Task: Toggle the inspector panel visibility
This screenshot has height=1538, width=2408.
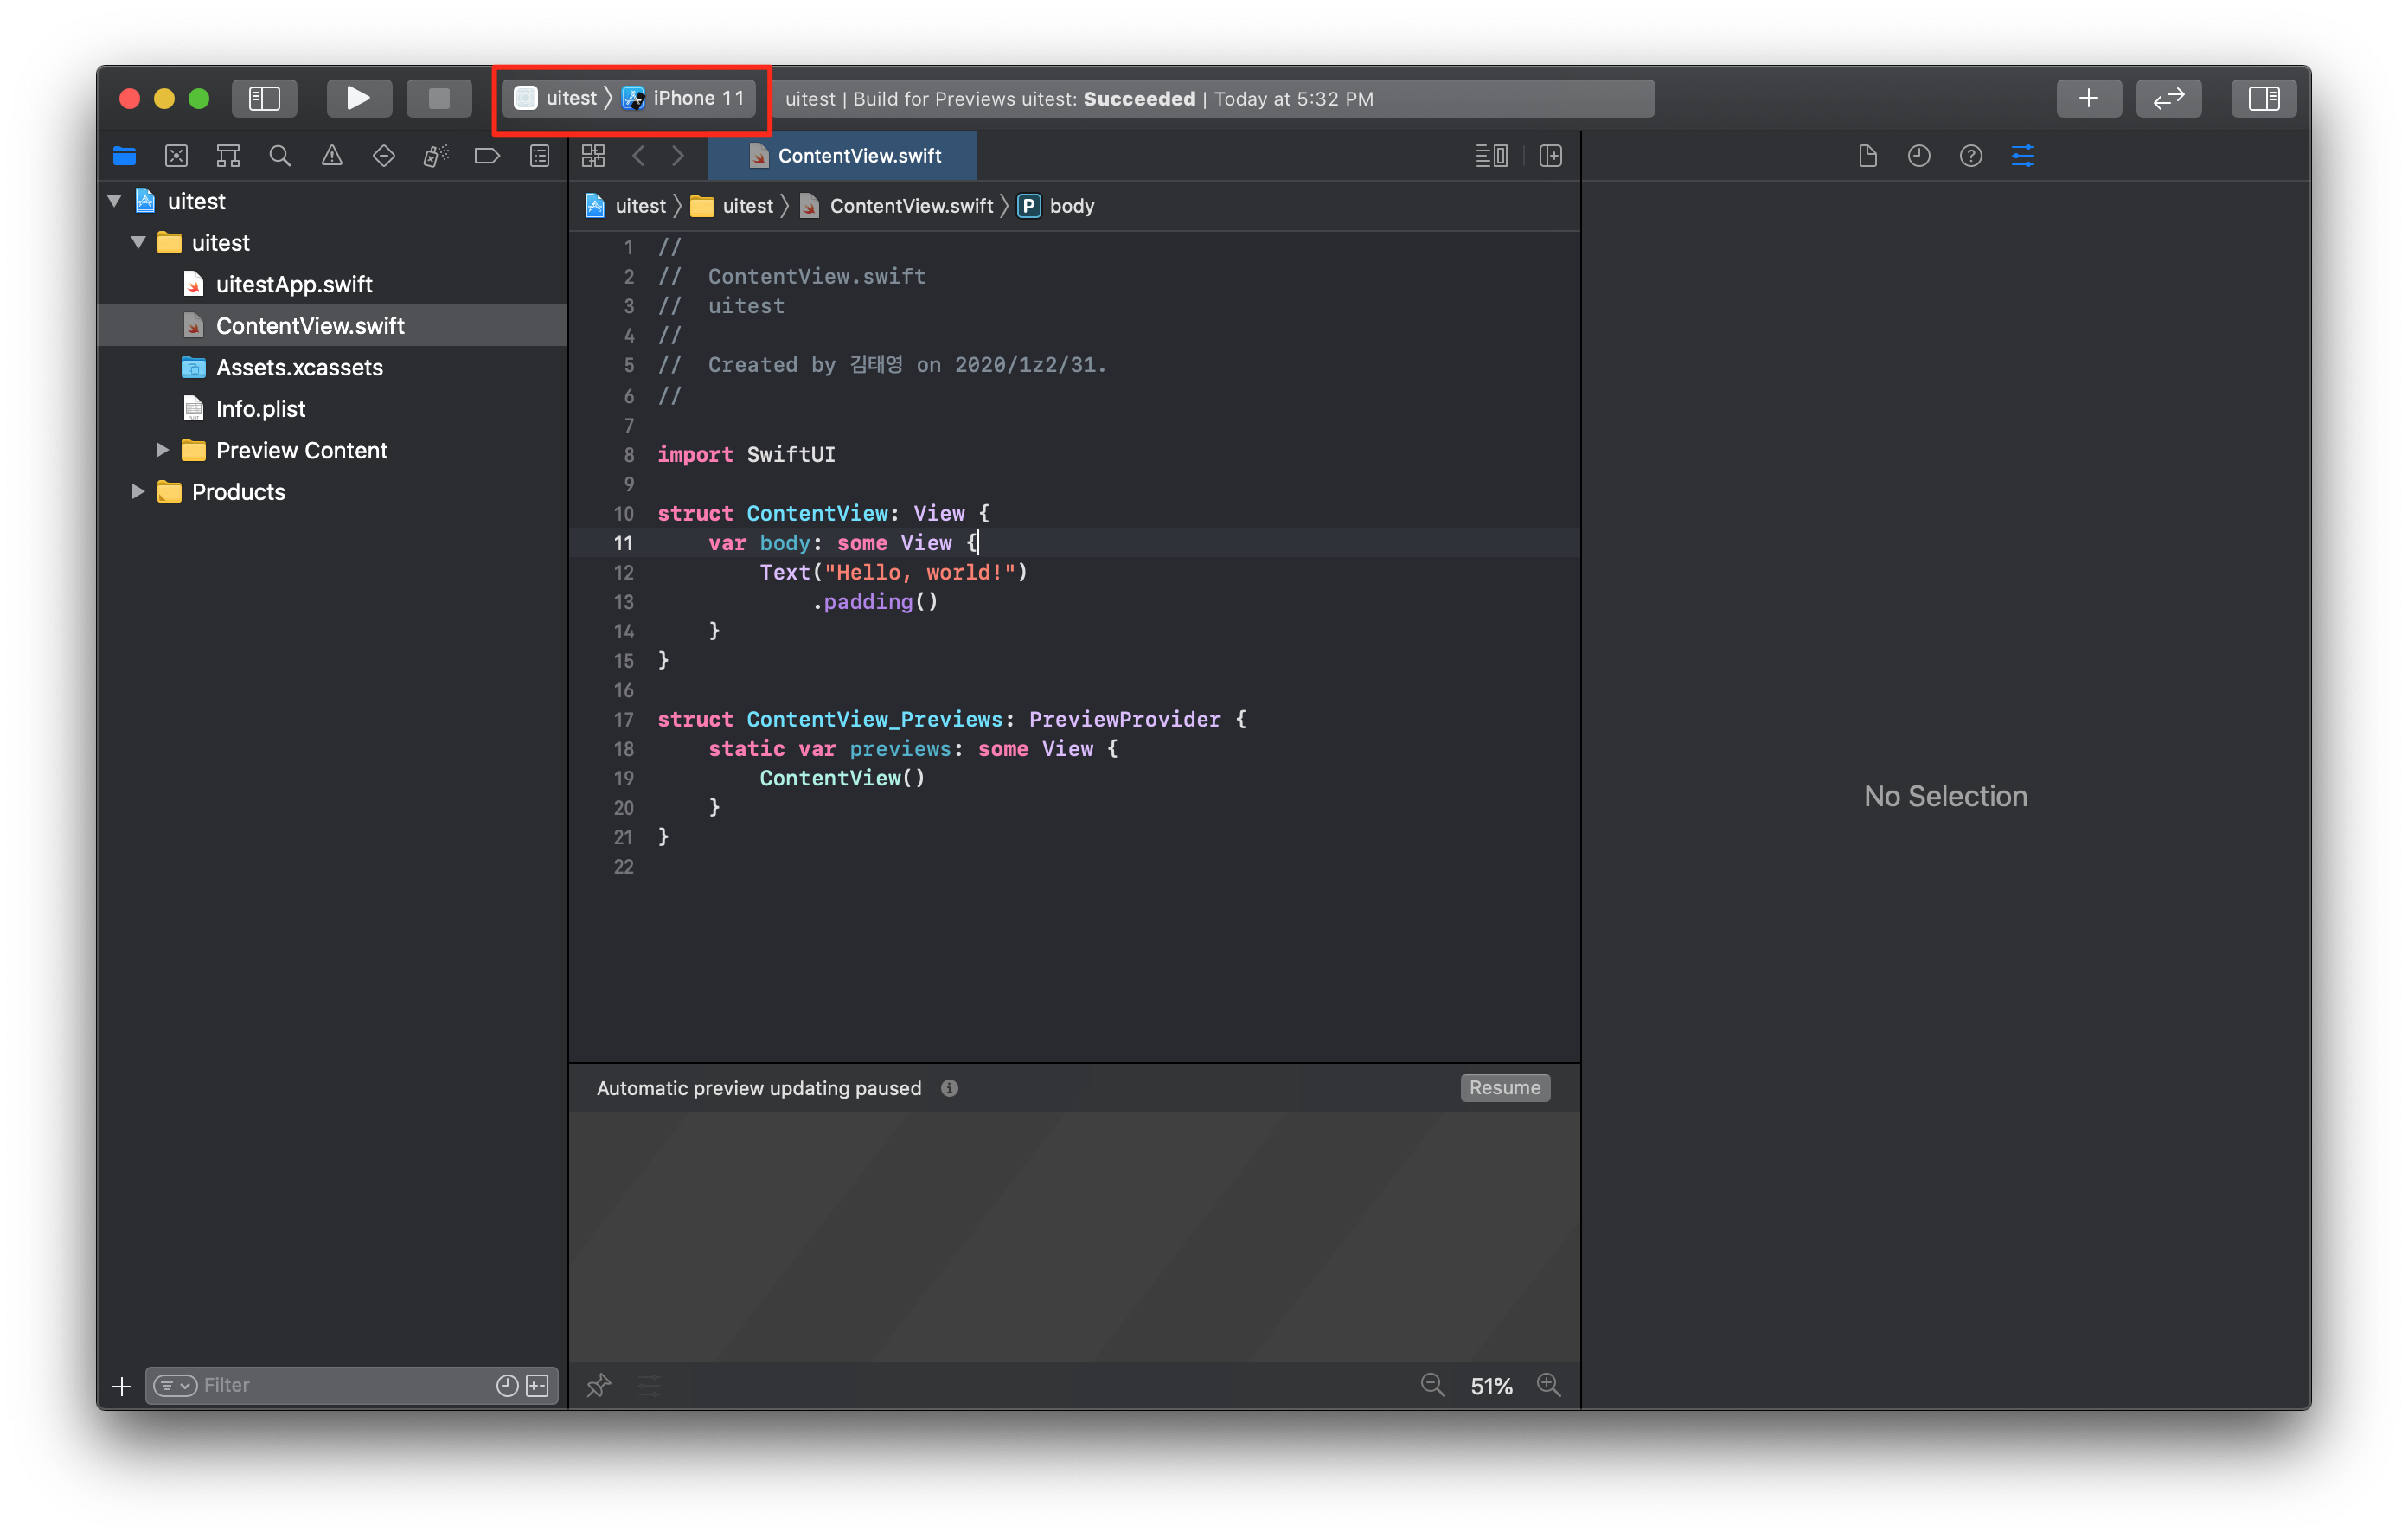Action: click(2263, 98)
